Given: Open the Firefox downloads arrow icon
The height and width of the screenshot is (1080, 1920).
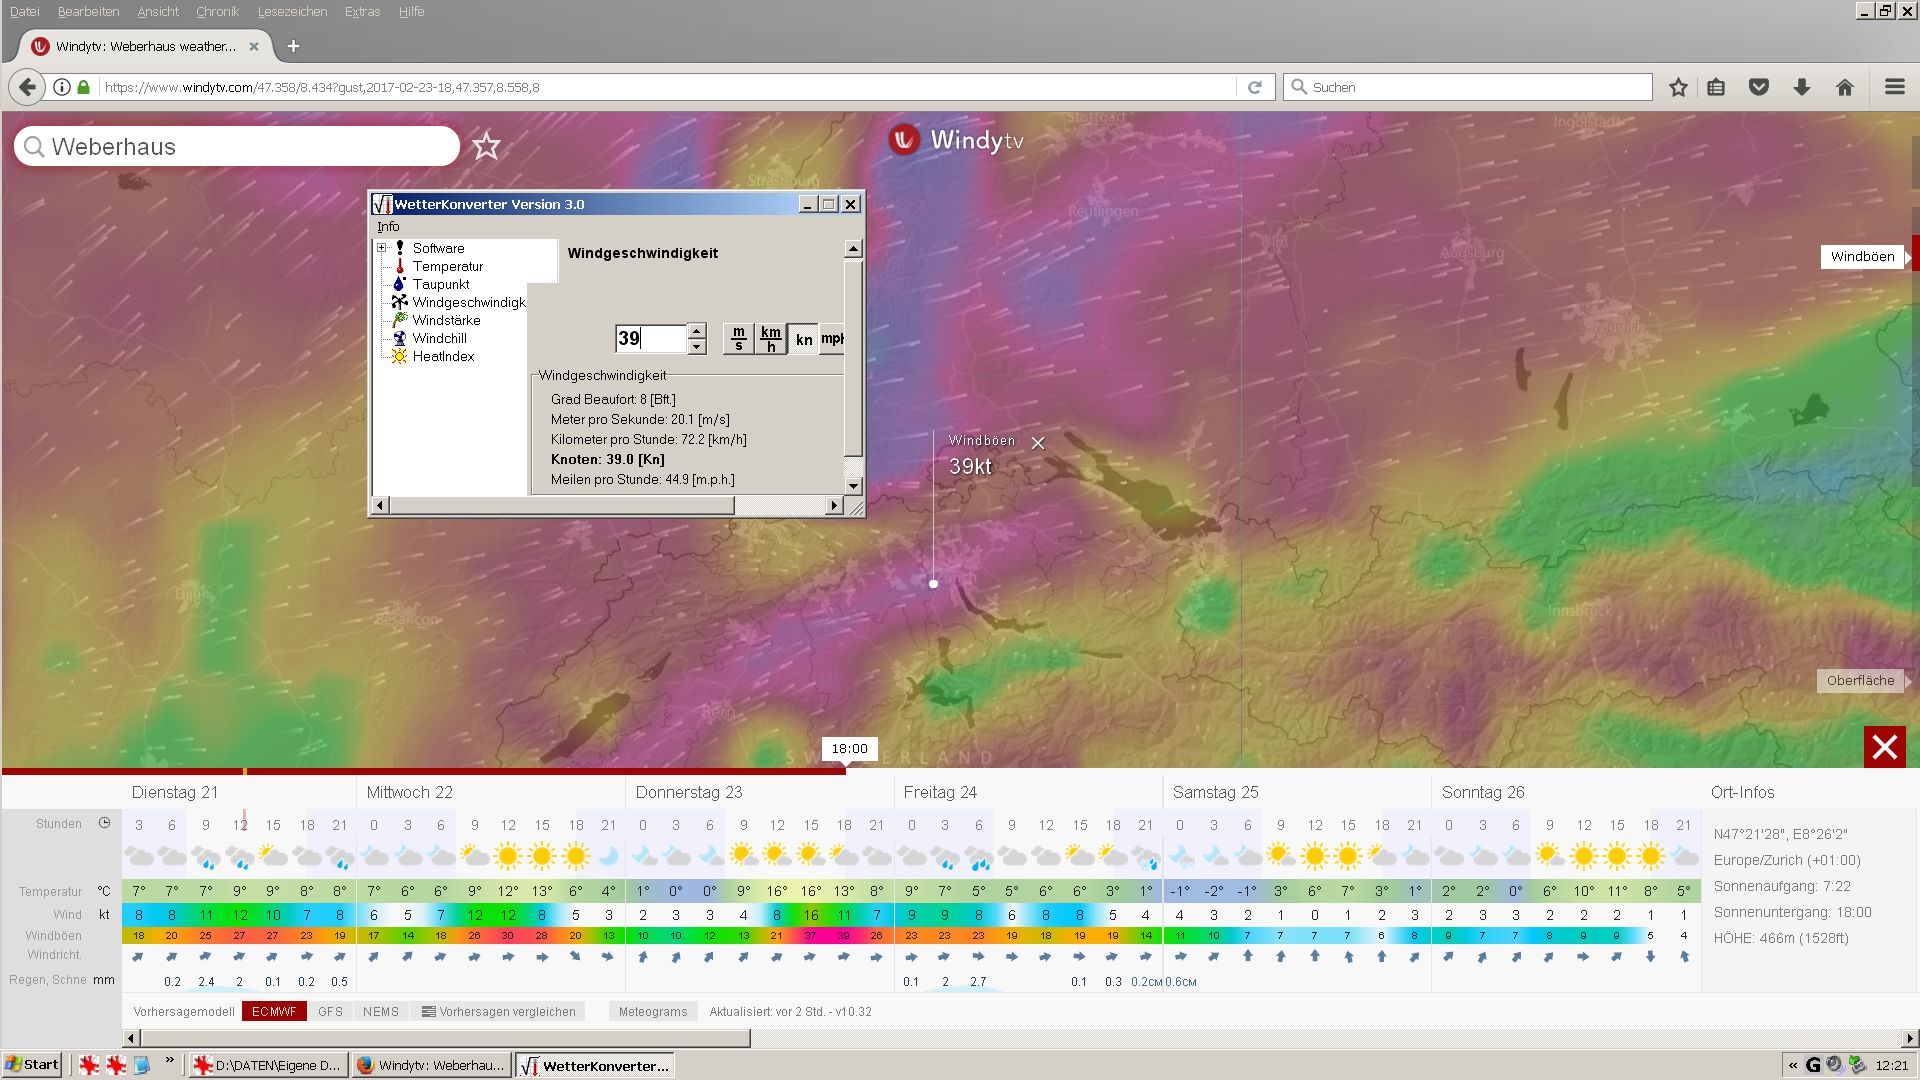Looking at the screenshot, I should point(1802,87).
